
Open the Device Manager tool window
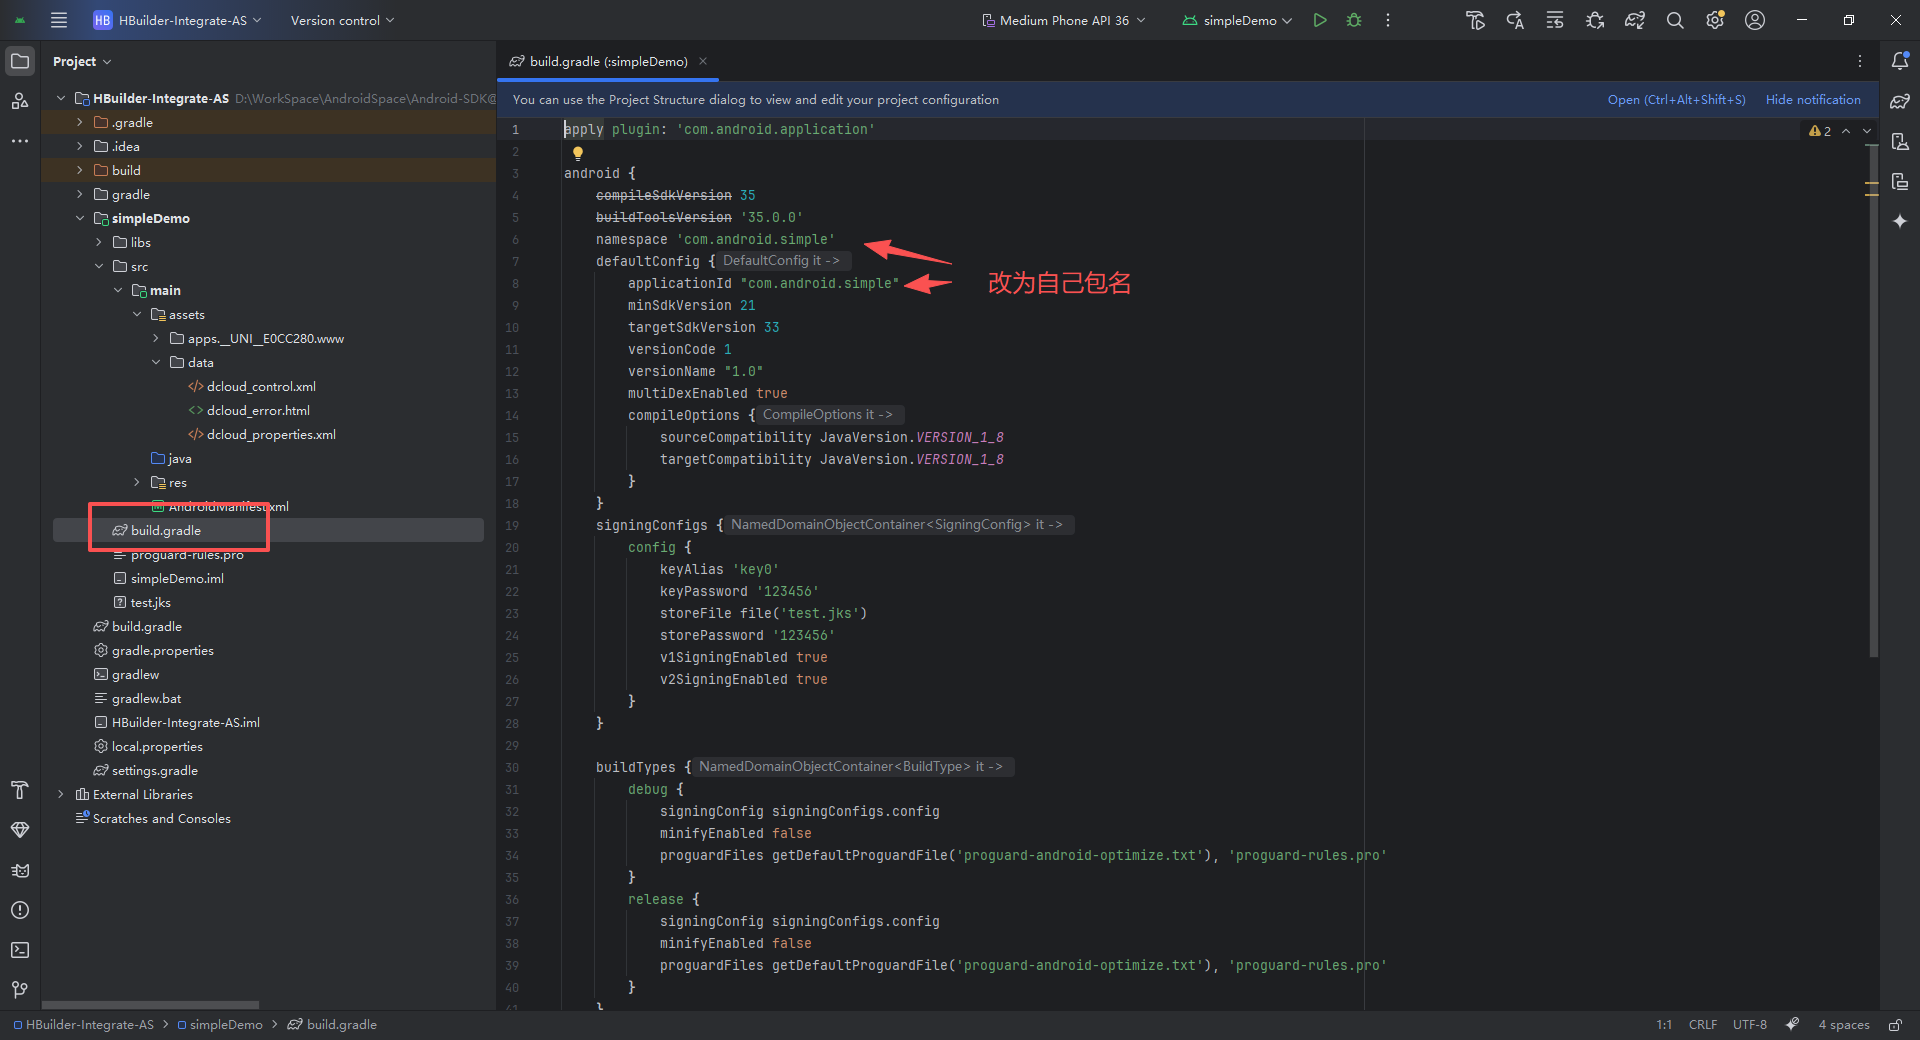pyautogui.click(x=1900, y=141)
